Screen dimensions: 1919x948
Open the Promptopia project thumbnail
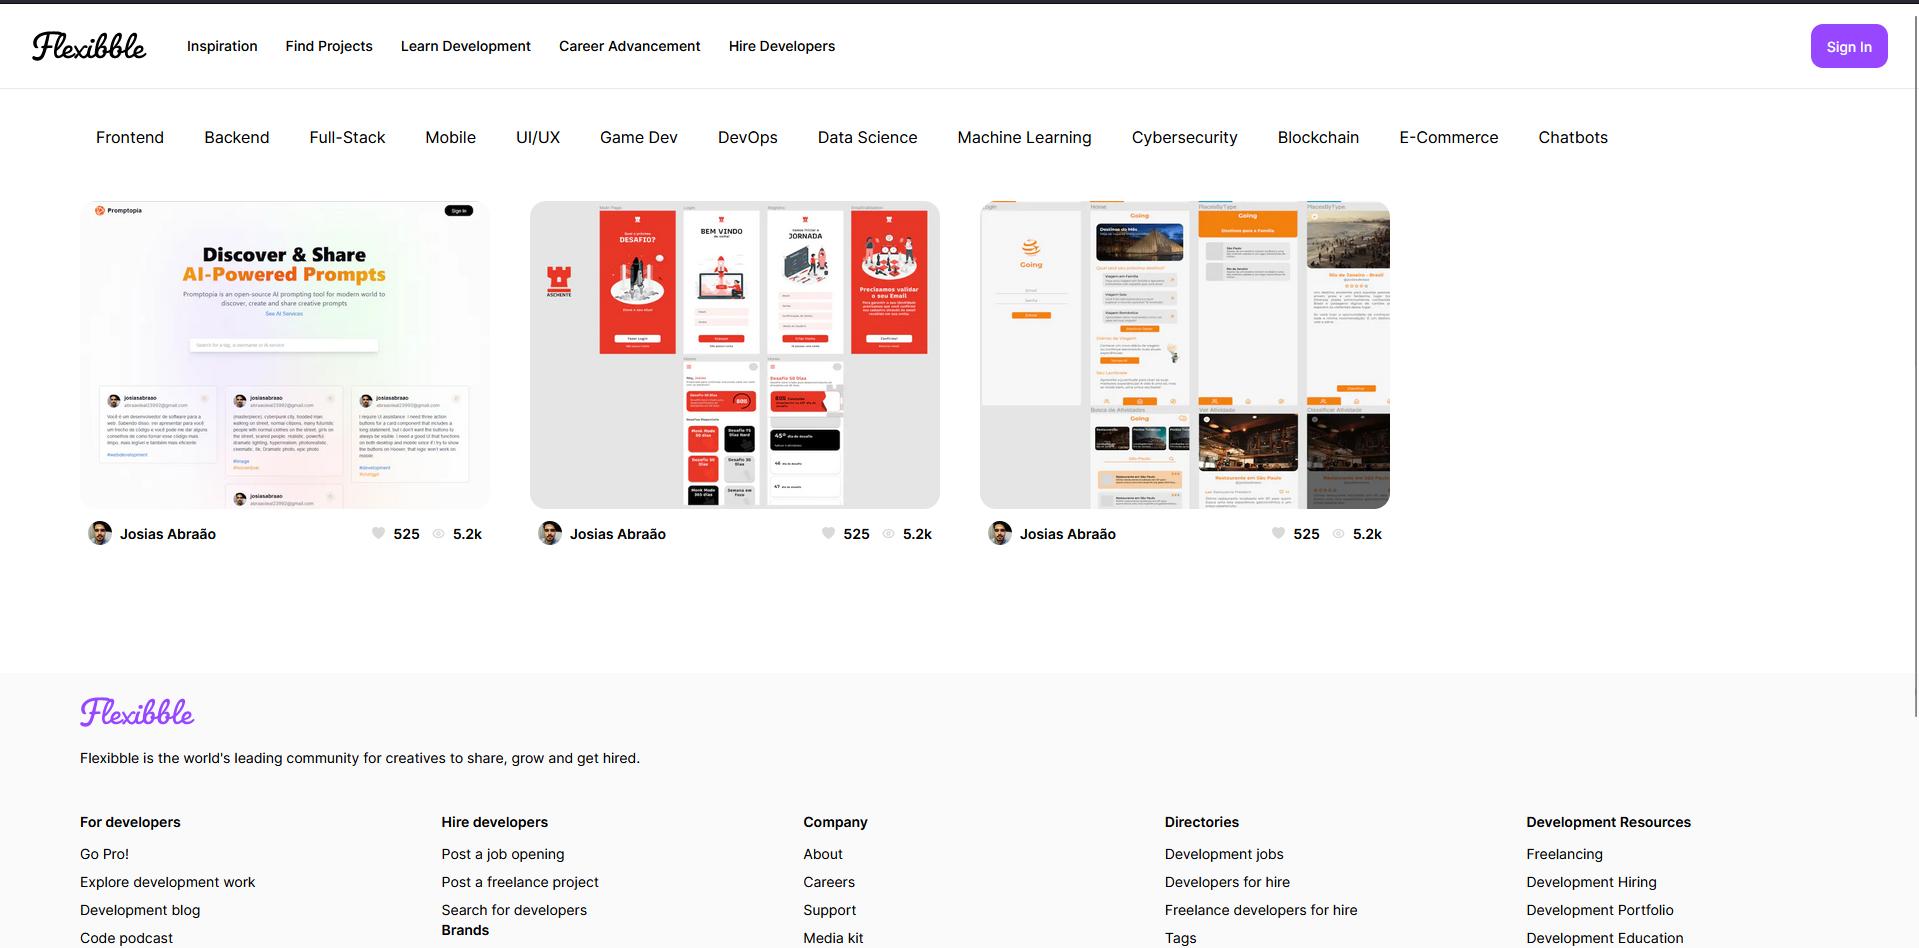(x=285, y=355)
